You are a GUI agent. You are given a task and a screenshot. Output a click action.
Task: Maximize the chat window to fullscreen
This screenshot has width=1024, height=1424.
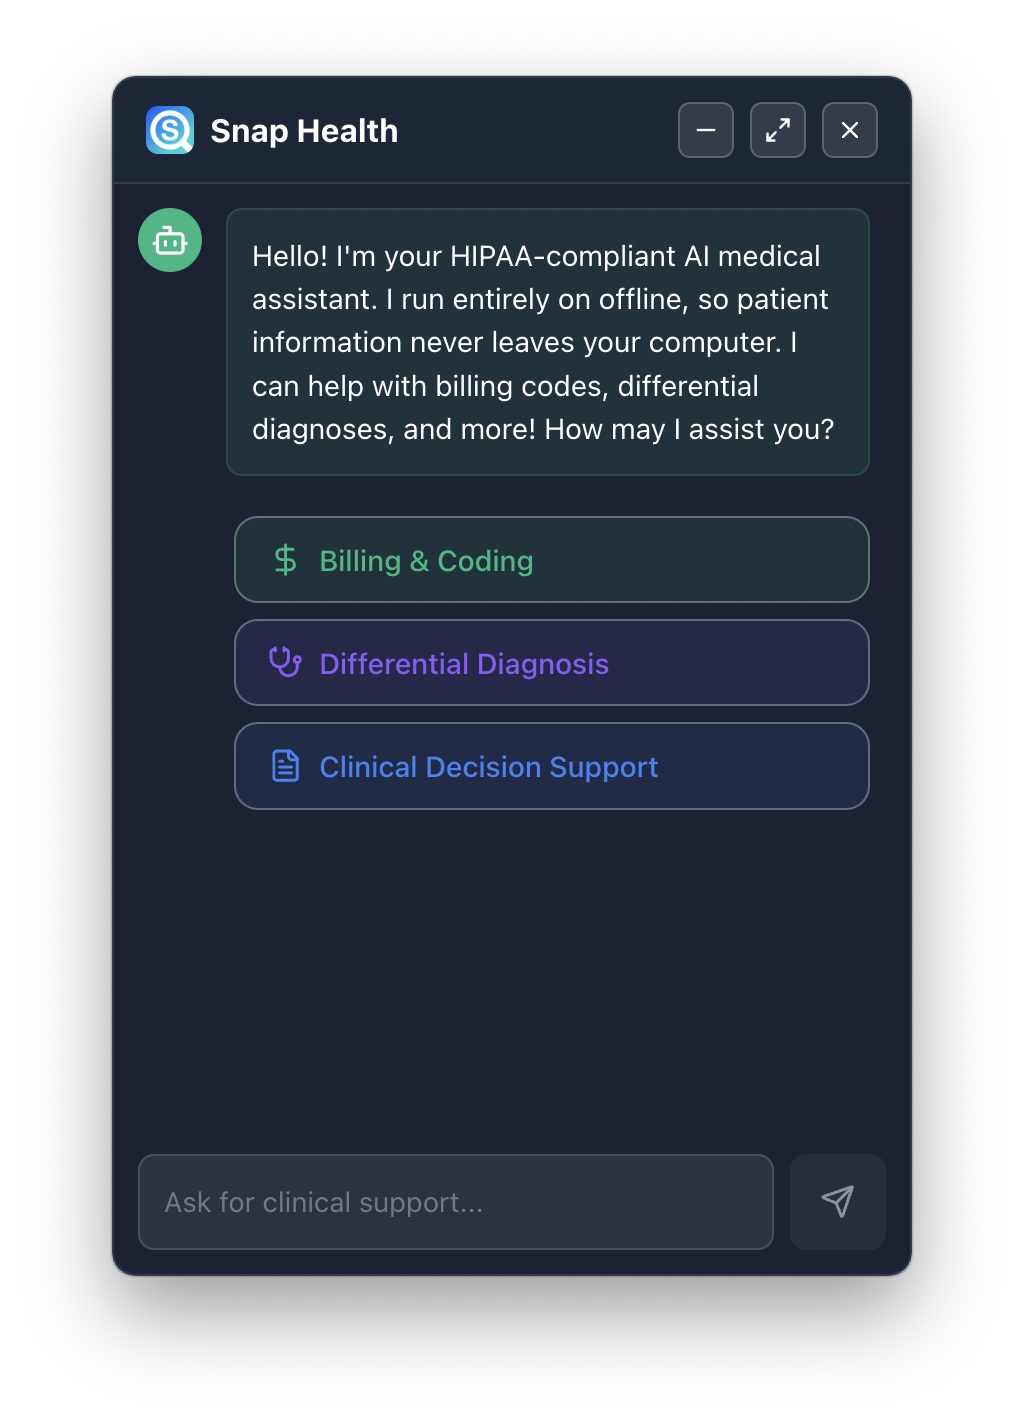click(777, 130)
